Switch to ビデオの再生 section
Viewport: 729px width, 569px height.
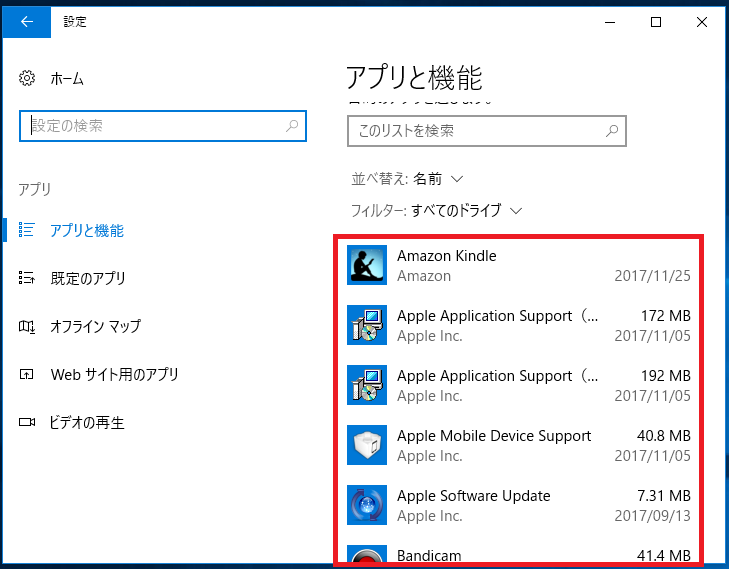click(x=87, y=423)
